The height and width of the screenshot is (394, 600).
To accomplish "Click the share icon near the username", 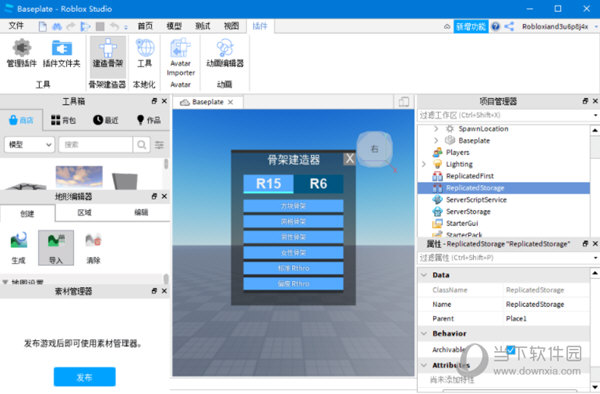I will [x=509, y=26].
